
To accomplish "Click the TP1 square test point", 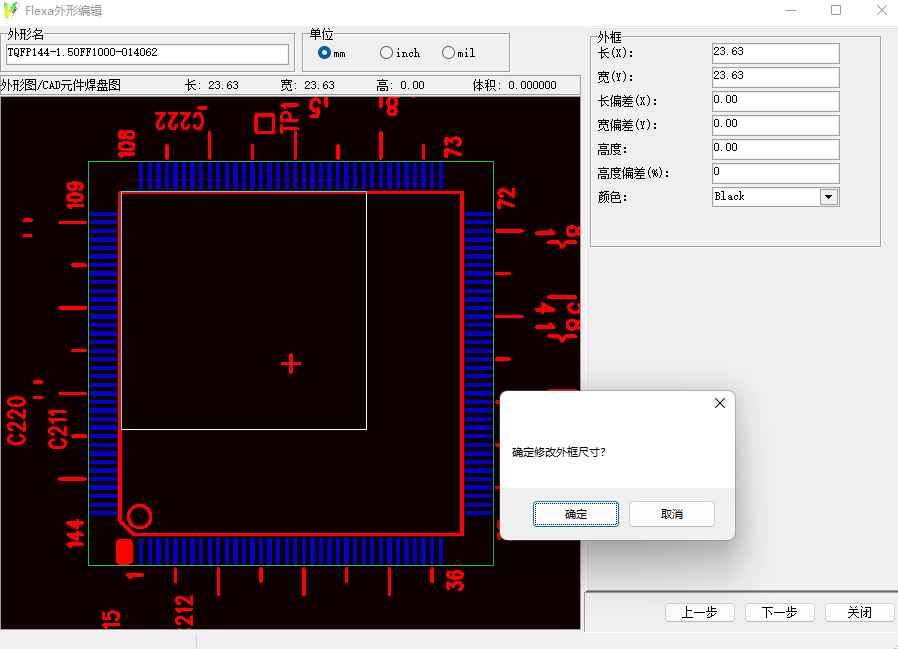I will 264,123.
